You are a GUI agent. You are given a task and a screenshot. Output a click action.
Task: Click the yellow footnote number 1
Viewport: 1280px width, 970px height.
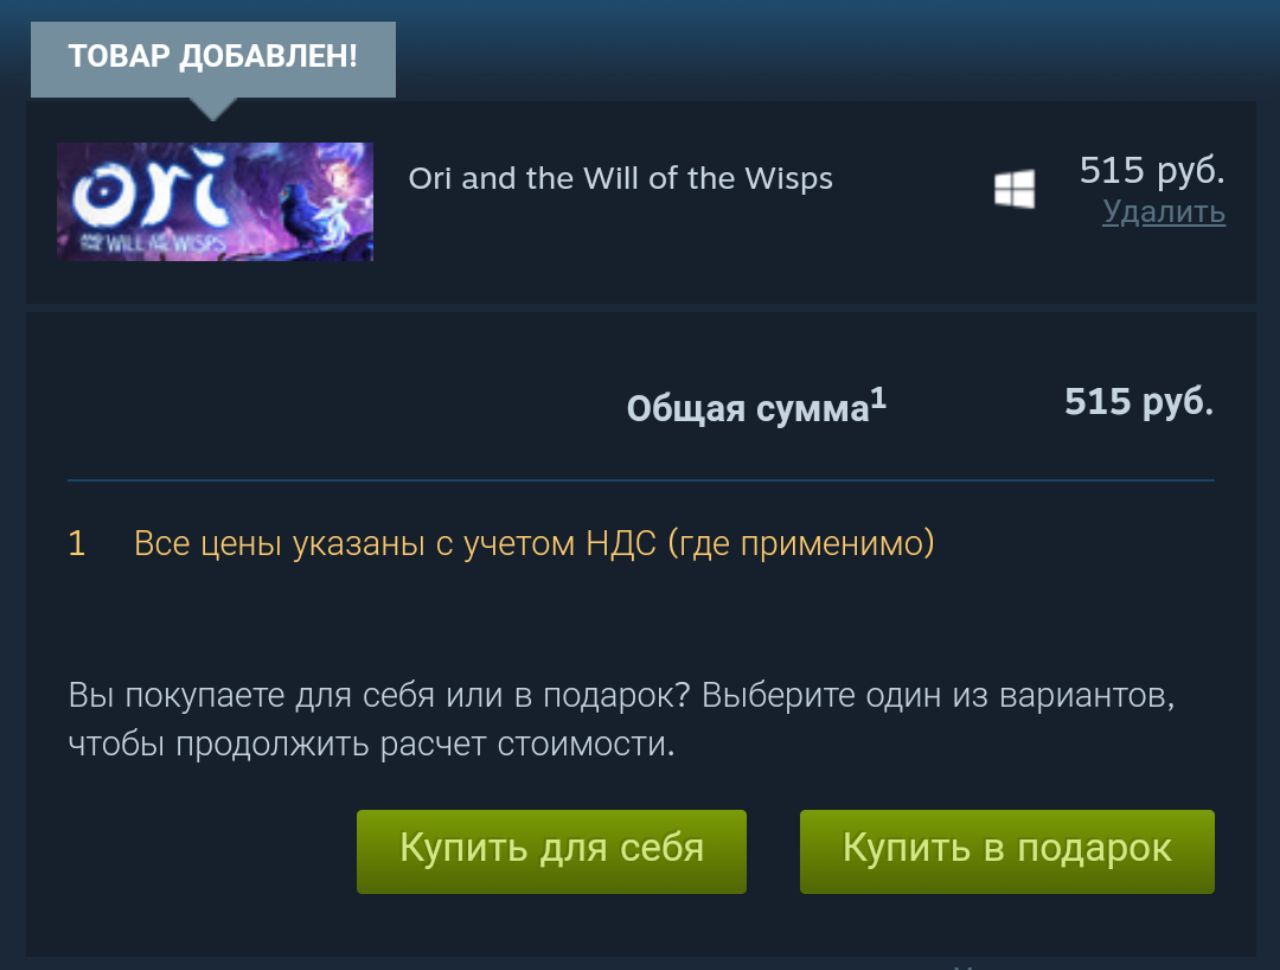click(x=77, y=543)
